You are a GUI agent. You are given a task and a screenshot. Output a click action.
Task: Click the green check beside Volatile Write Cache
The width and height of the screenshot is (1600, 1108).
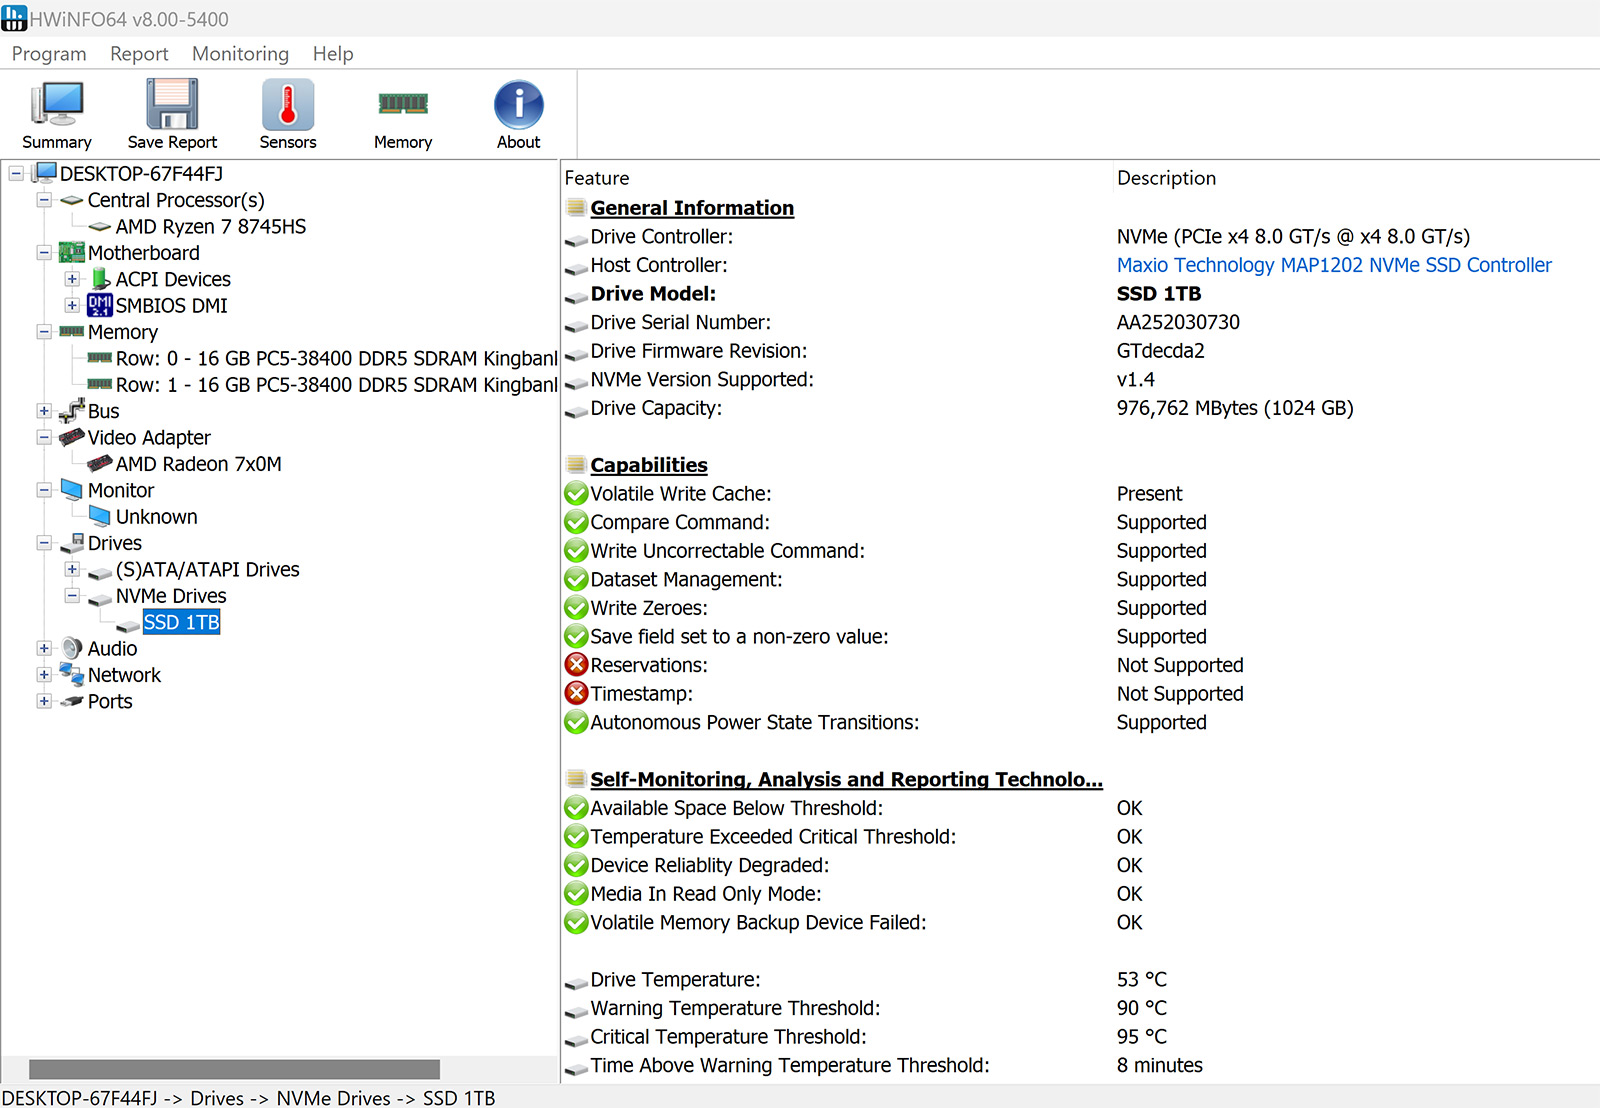[576, 493]
